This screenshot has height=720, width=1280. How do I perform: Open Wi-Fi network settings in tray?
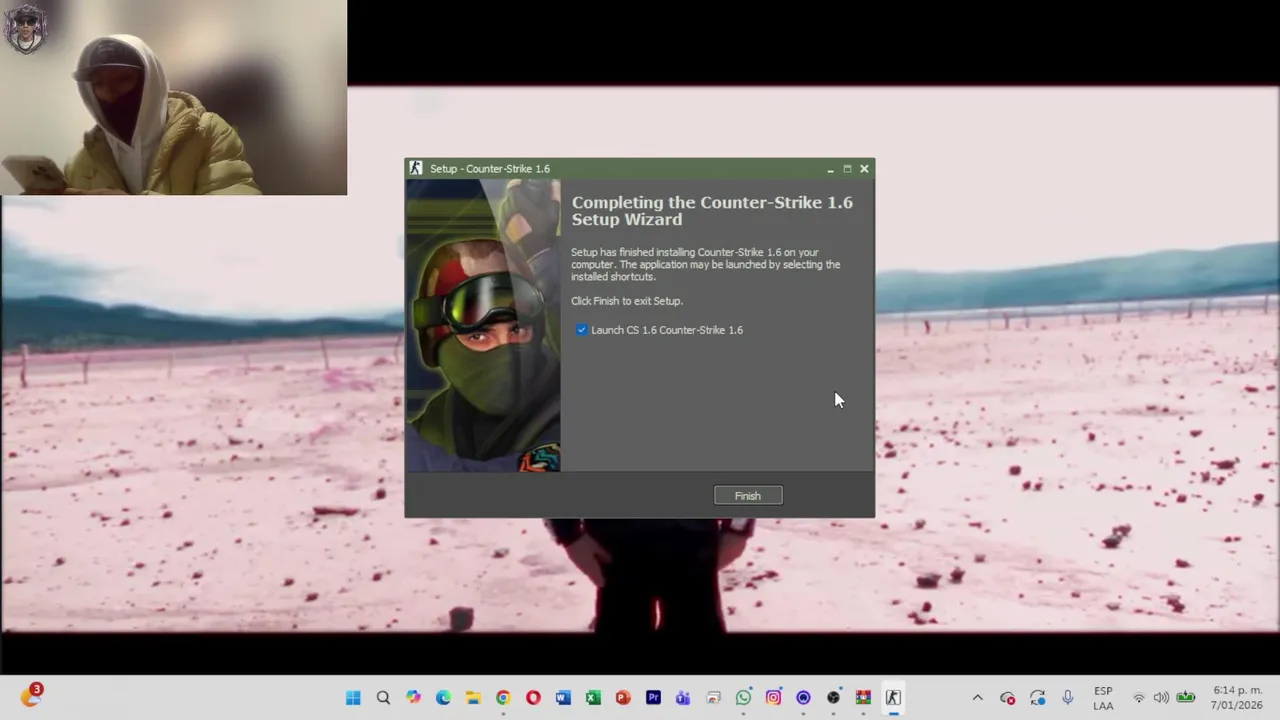click(1138, 698)
